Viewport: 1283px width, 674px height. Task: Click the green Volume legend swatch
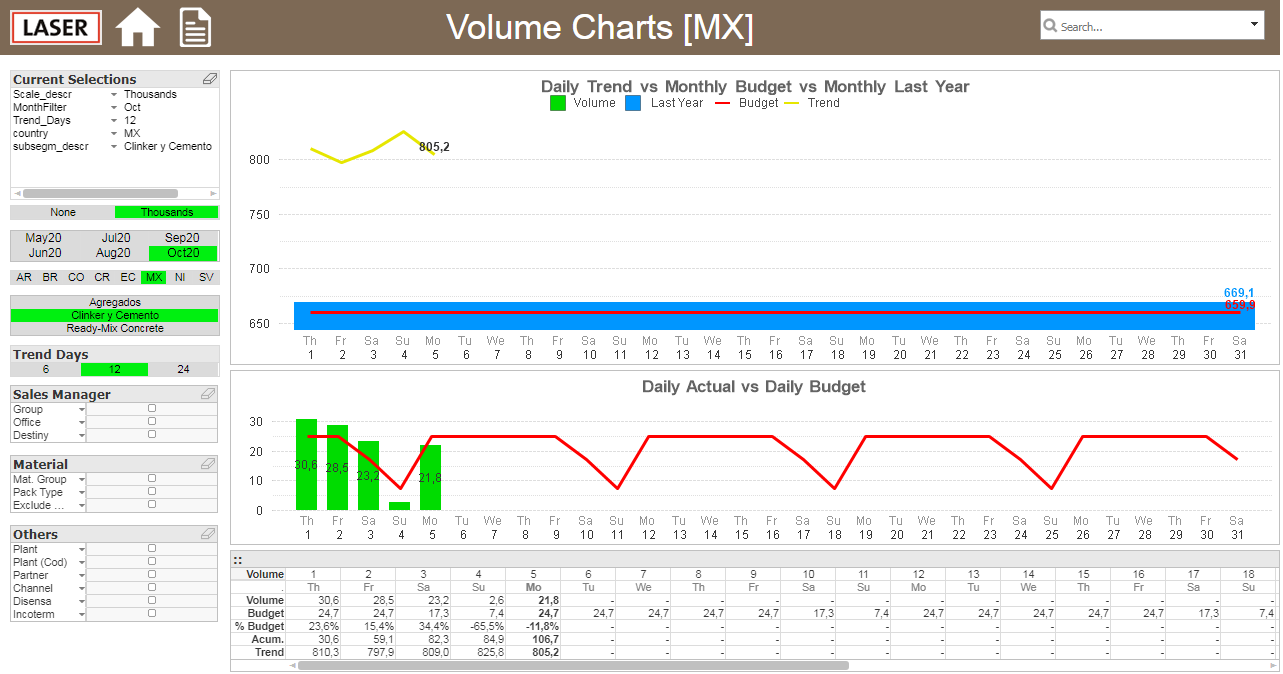click(x=558, y=103)
